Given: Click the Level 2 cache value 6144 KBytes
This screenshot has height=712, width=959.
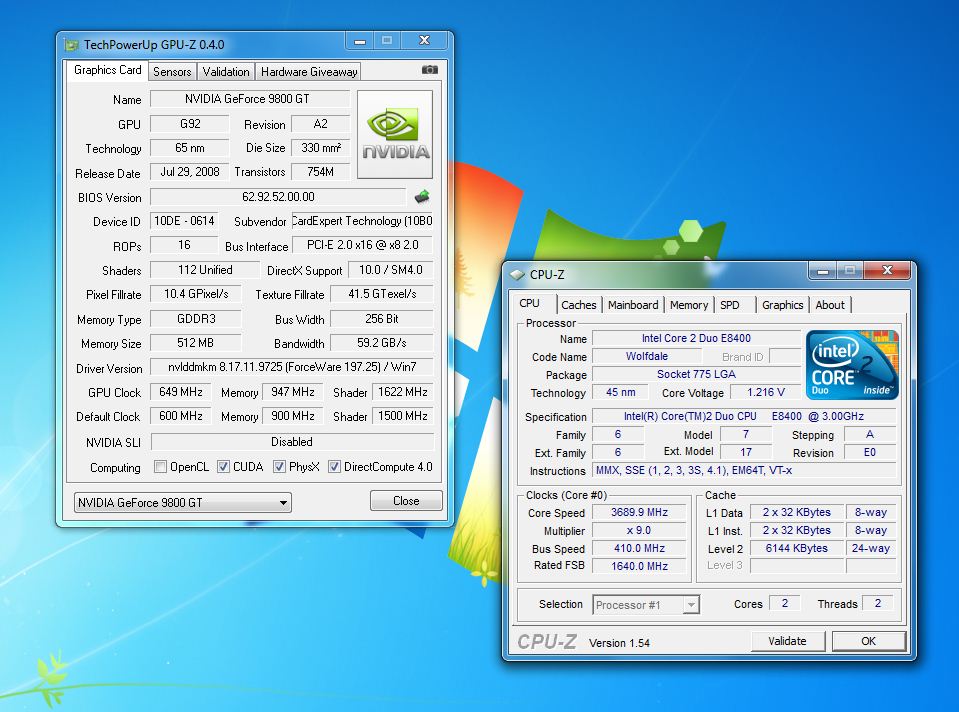Looking at the screenshot, I should tap(796, 549).
